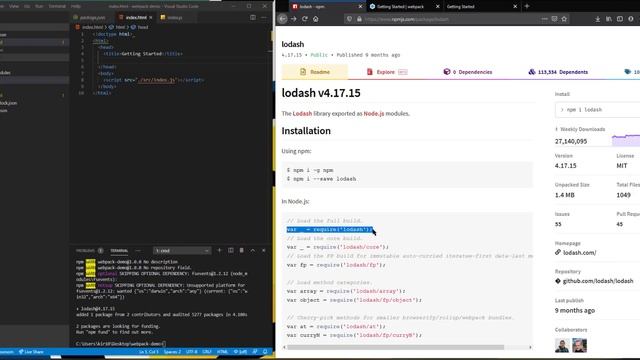This screenshot has width=640, height=360.
Task: Maximize the terminal panel with chevron
Action: tap(253, 250)
